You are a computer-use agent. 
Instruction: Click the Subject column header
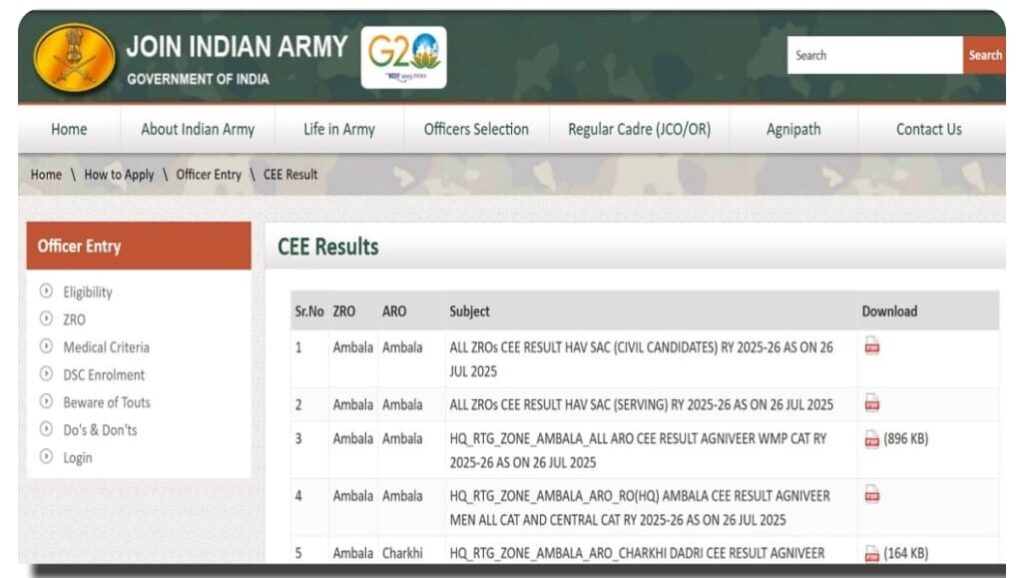470,311
